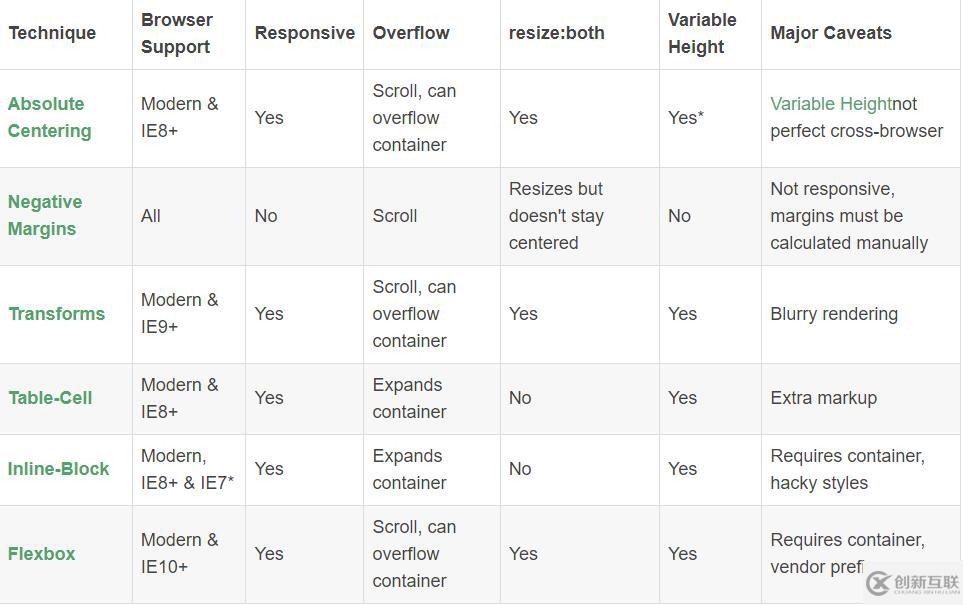The width and height of the screenshot is (963, 605).
Task: Follow the Transforms technique link
Action: (57, 314)
